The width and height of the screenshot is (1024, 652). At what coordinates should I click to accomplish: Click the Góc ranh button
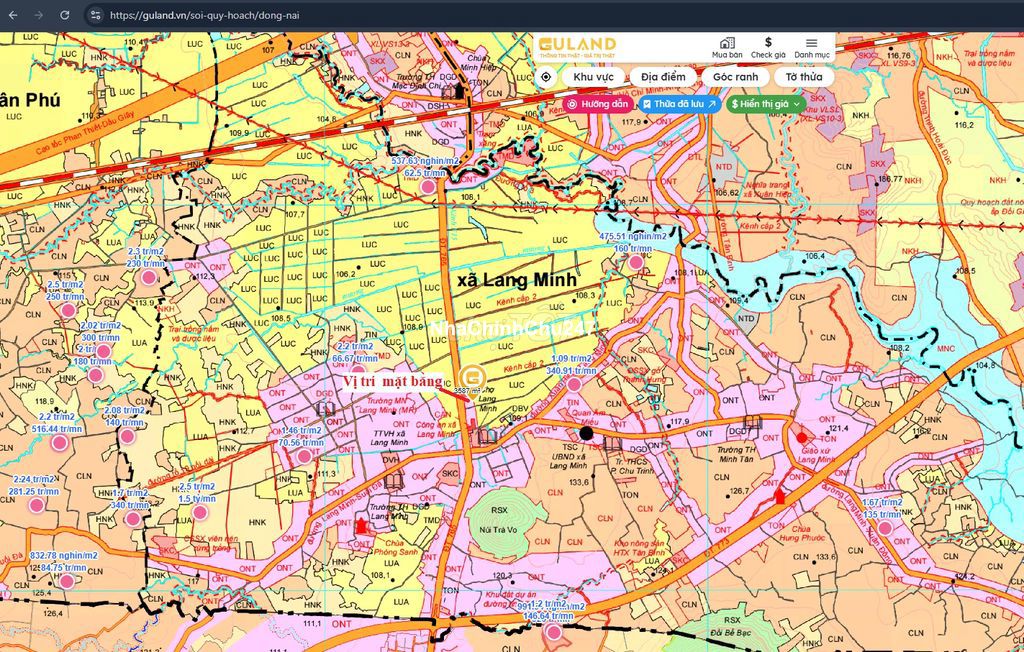(x=735, y=77)
